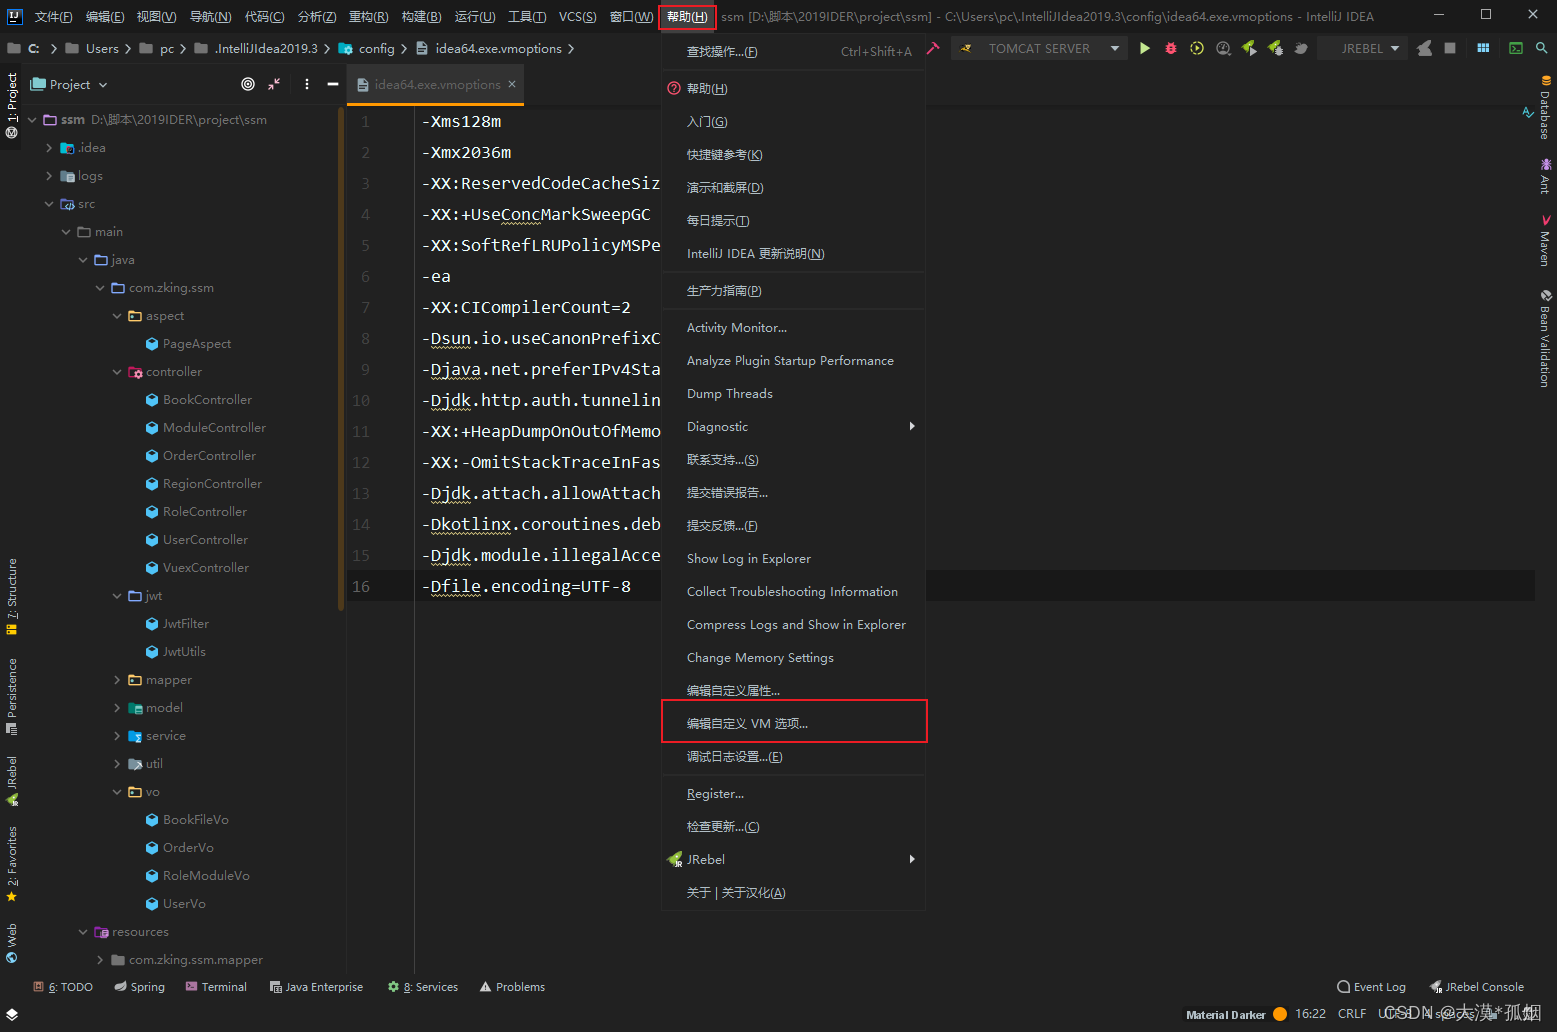Open Project Structure grid icon
This screenshot has width=1557, height=1032.
(1483, 48)
